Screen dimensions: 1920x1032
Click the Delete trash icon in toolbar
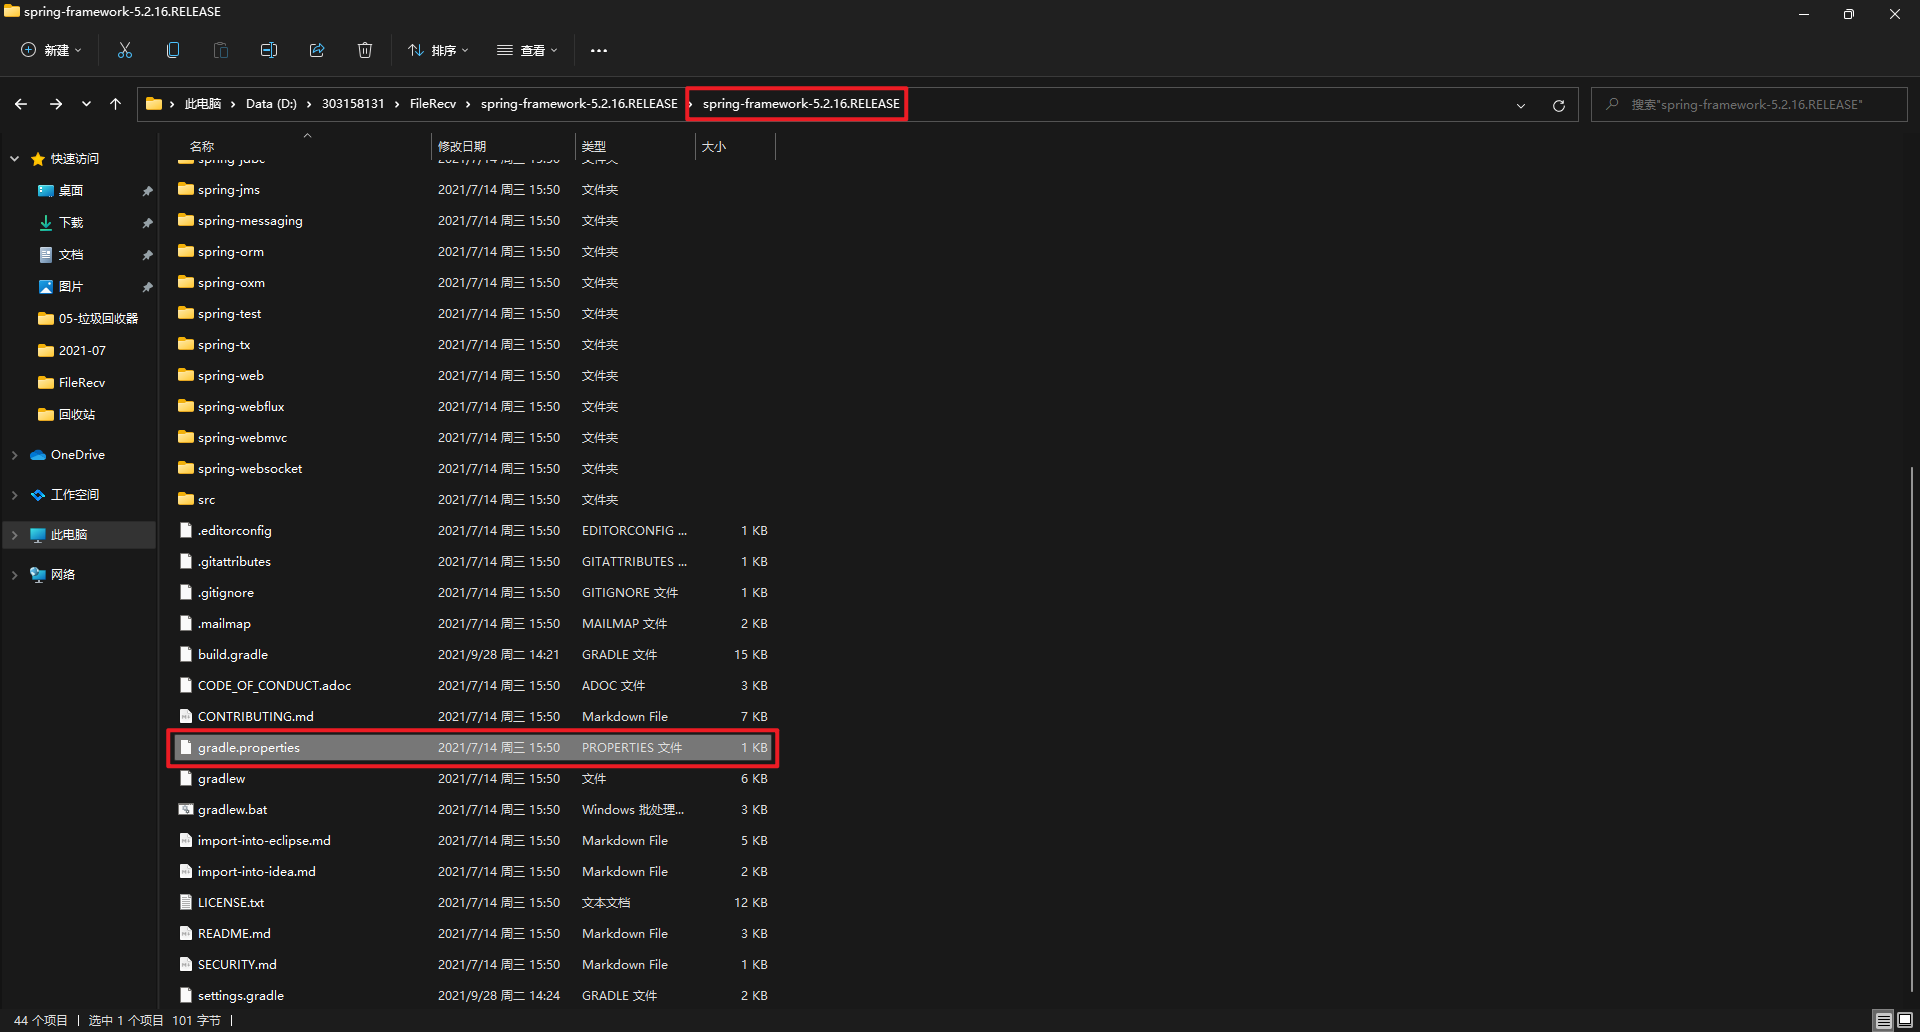[365, 50]
